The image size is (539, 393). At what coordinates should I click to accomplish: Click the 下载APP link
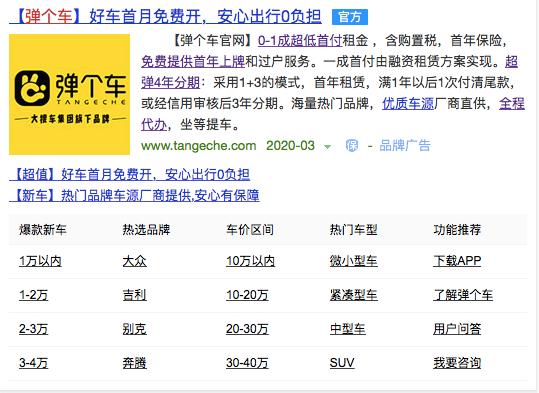tap(457, 261)
